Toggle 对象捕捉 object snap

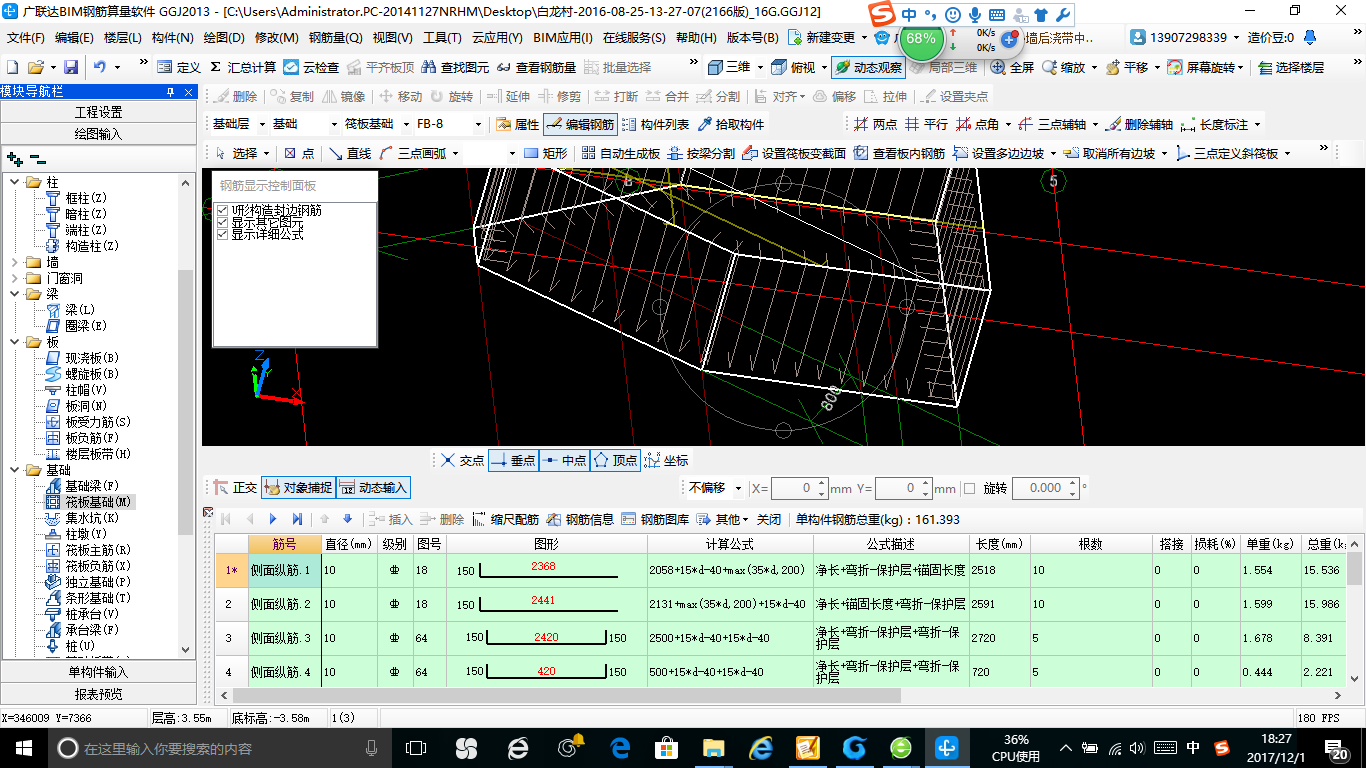[x=298, y=488]
